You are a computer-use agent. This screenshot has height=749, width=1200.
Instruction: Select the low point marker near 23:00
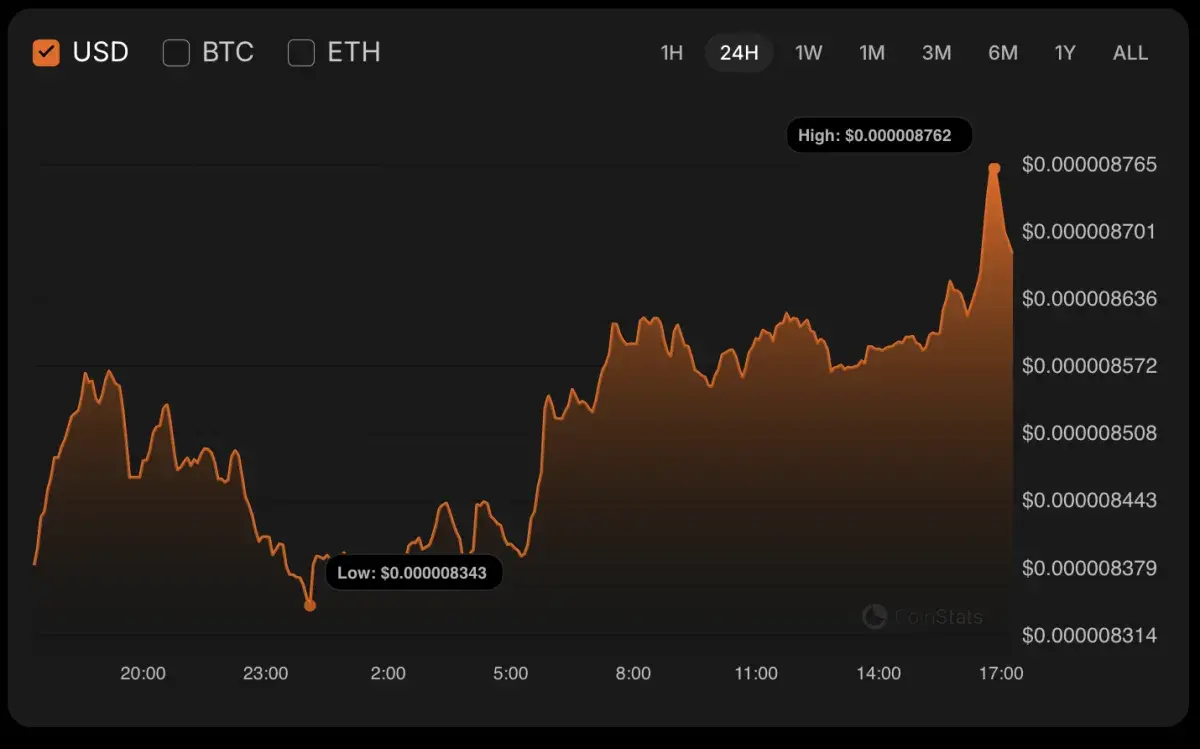(310, 605)
